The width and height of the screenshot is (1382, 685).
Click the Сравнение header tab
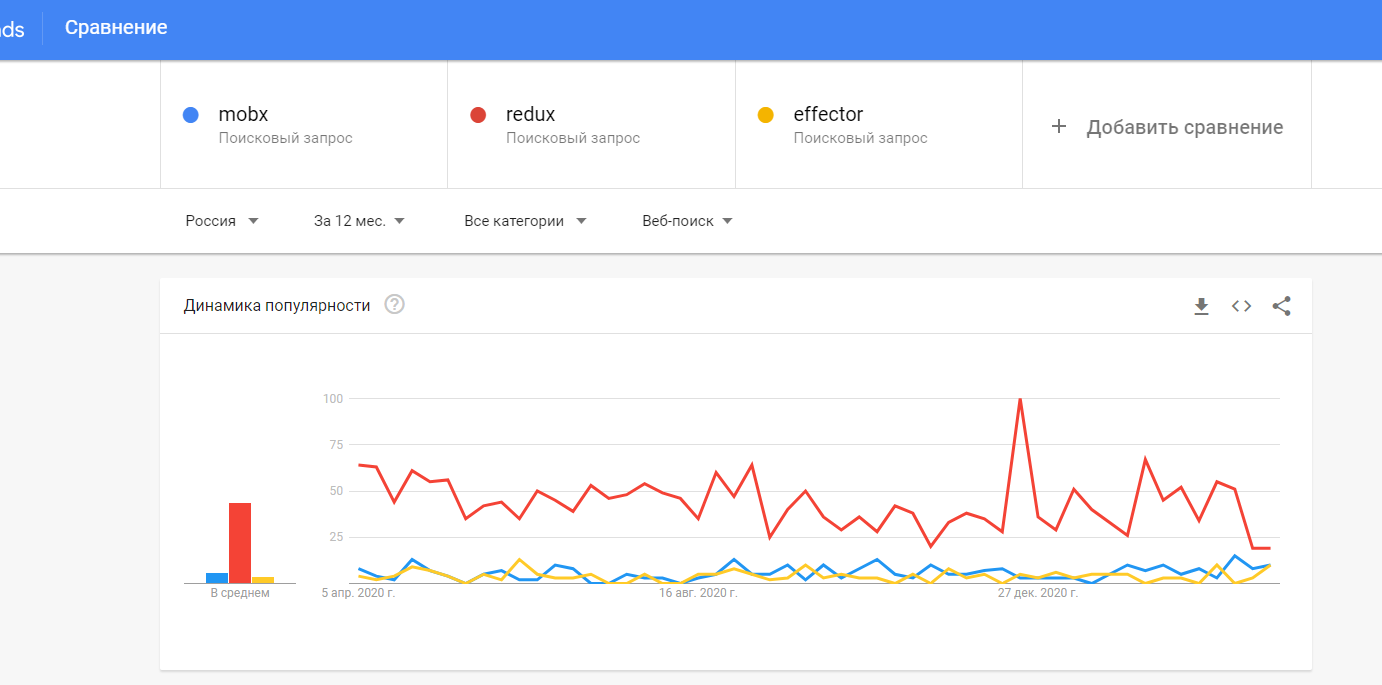(x=116, y=28)
